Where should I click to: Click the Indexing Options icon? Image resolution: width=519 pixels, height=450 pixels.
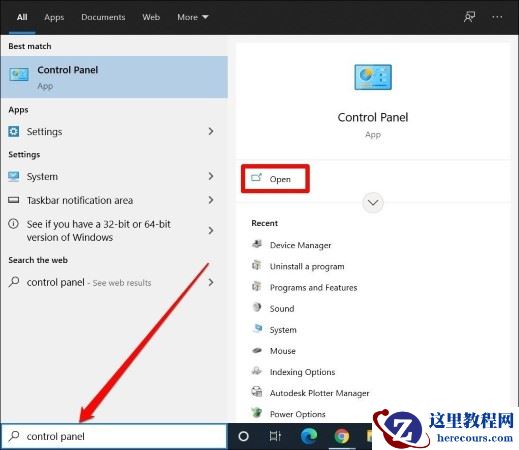tap(257, 371)
